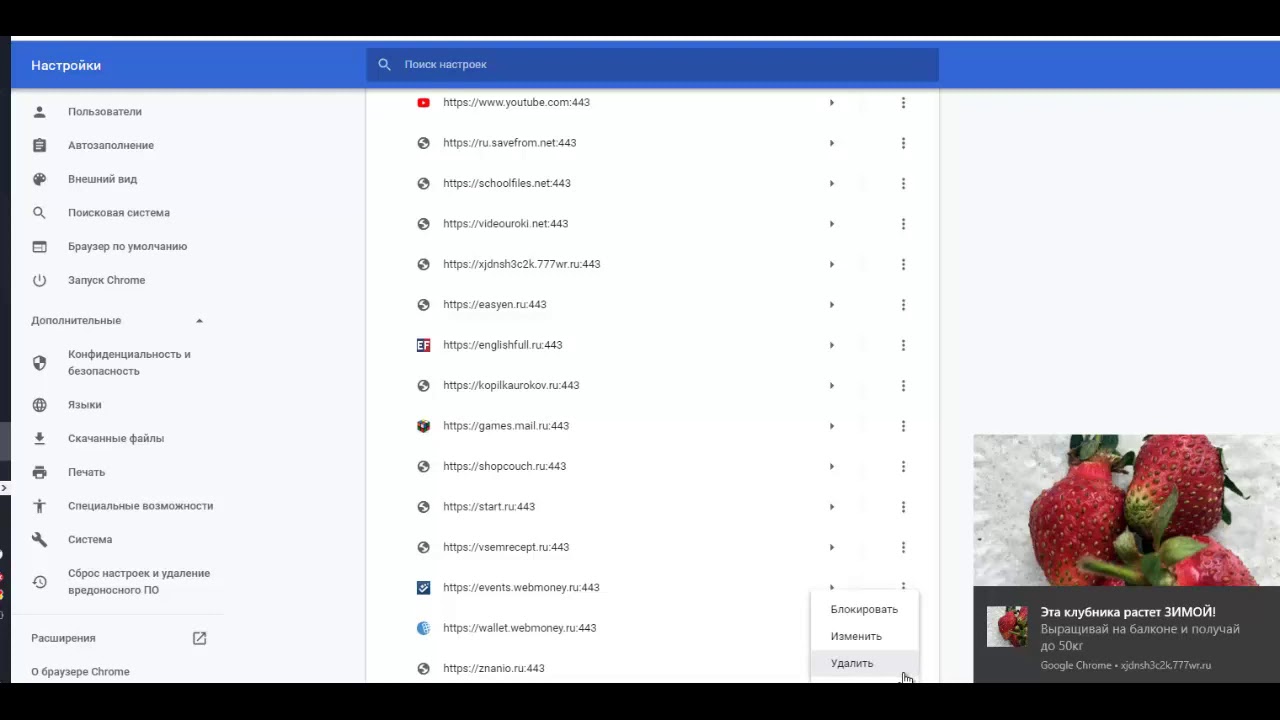The height and width of the screenshot is (720, 1280).
Task: Select the Автозаполнение clipboard icon
Action: (39, 145)
